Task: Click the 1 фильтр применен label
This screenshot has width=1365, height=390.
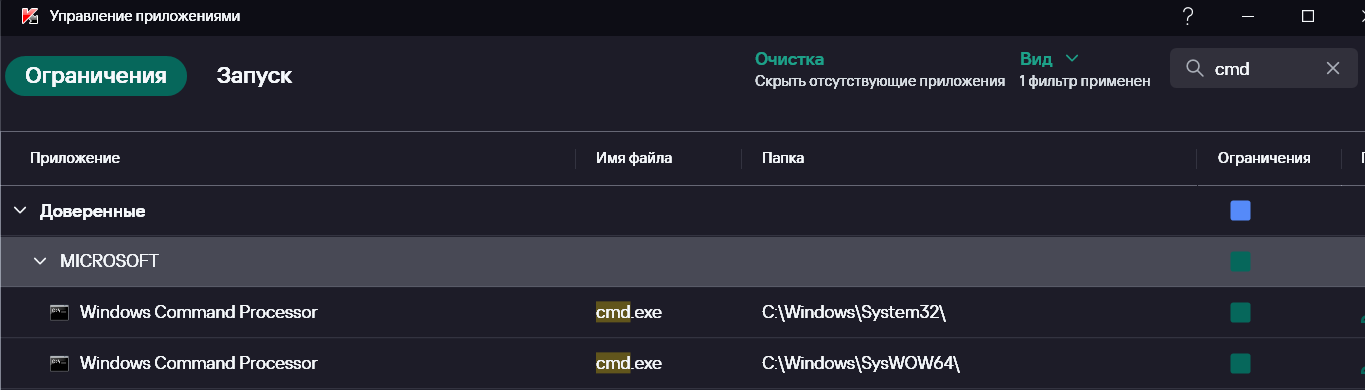Action: (1085, 81)
